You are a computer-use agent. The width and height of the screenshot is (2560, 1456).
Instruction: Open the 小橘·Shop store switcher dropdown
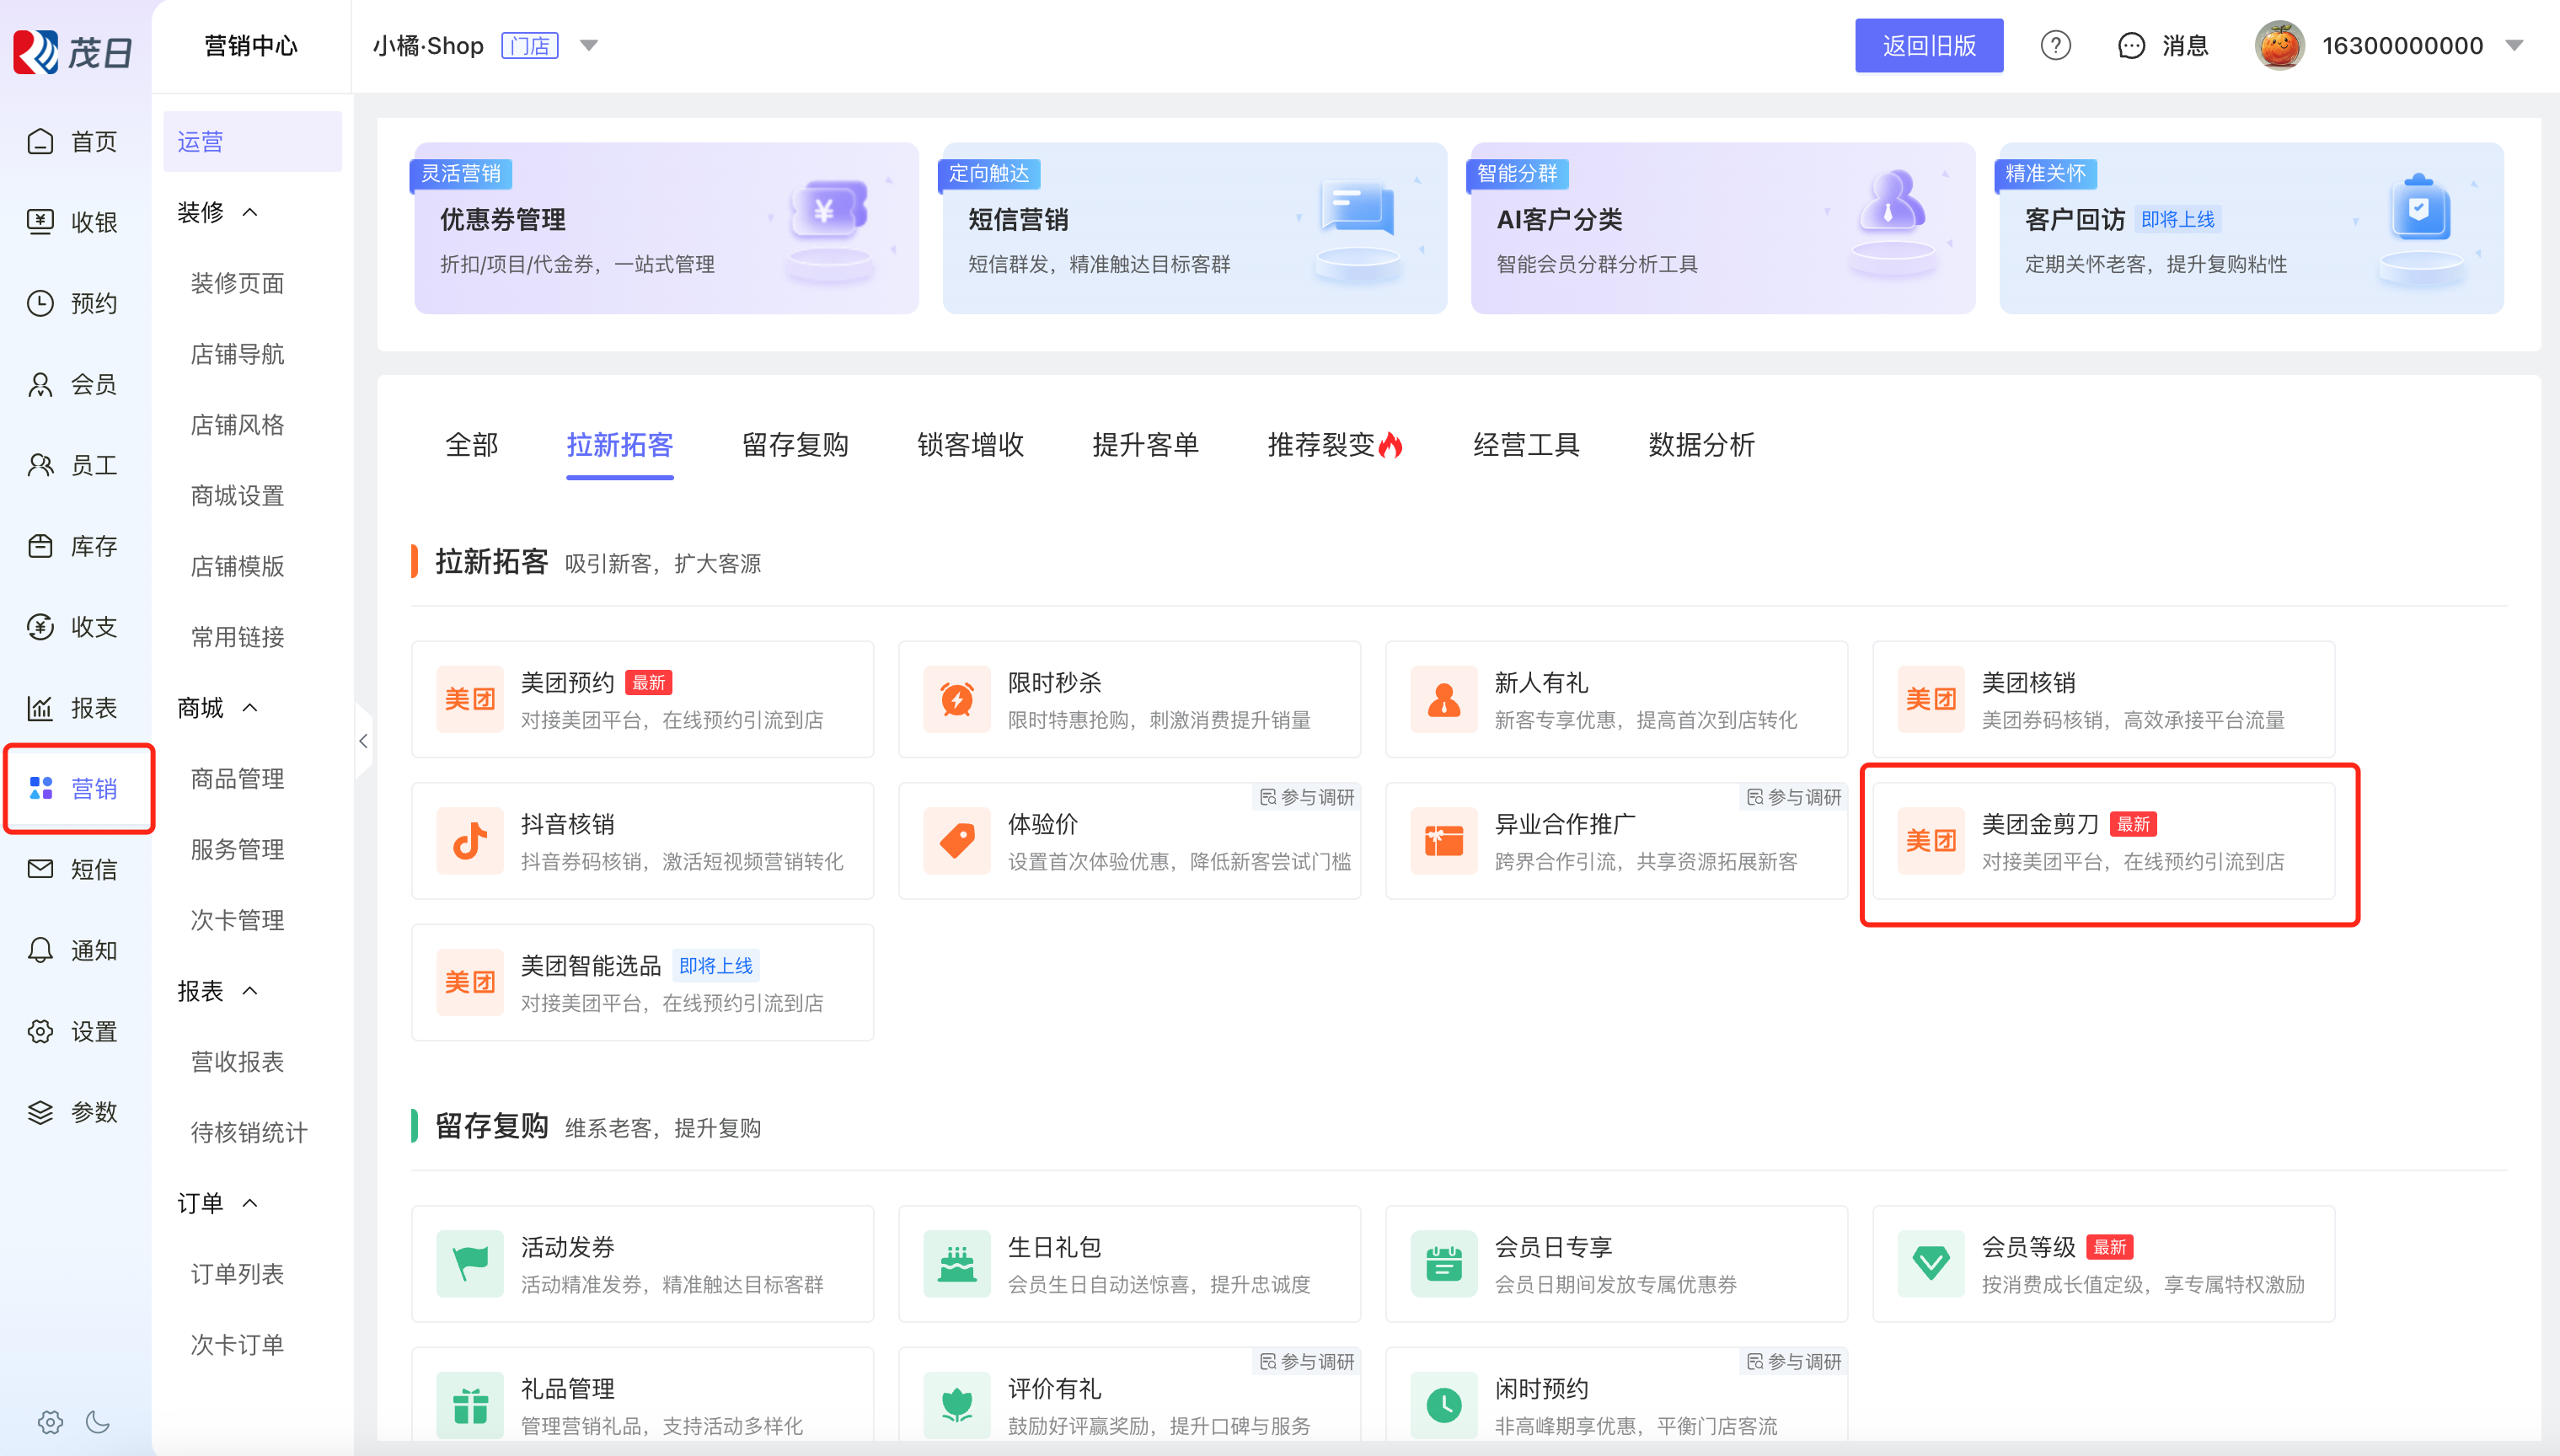click(x=589, y=46)
